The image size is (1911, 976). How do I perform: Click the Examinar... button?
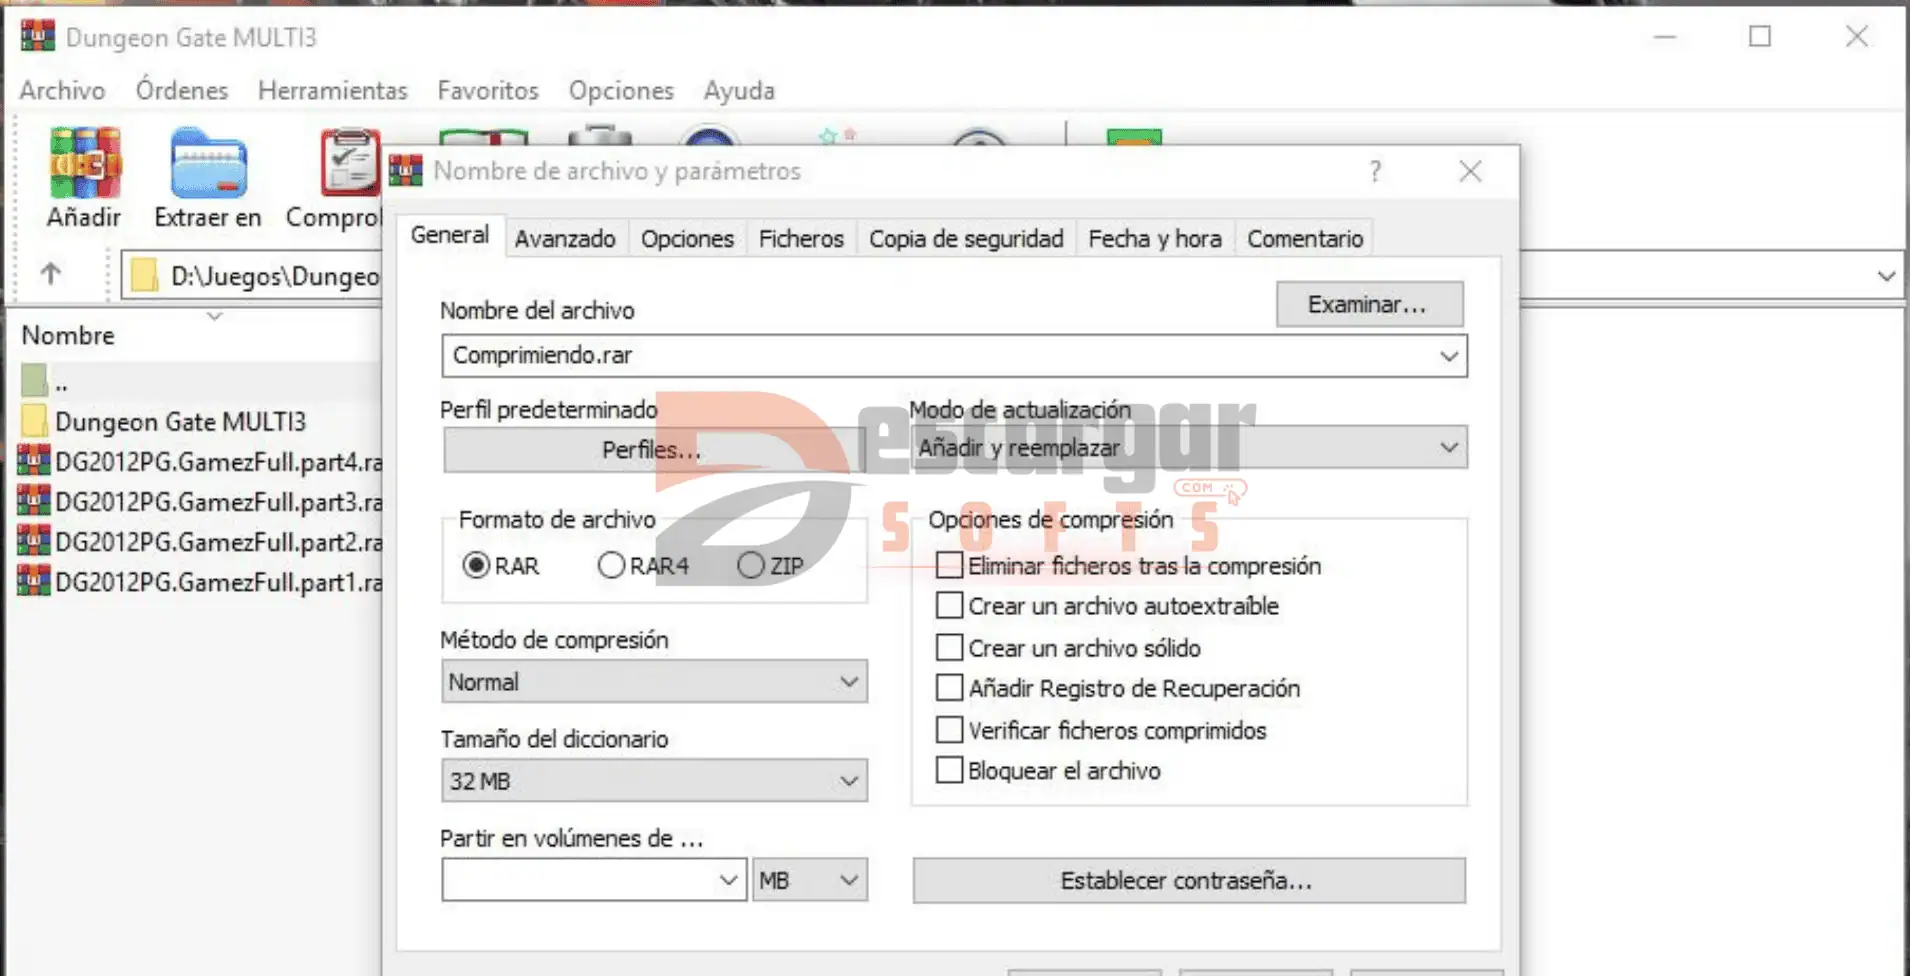tap(1368, 305)
